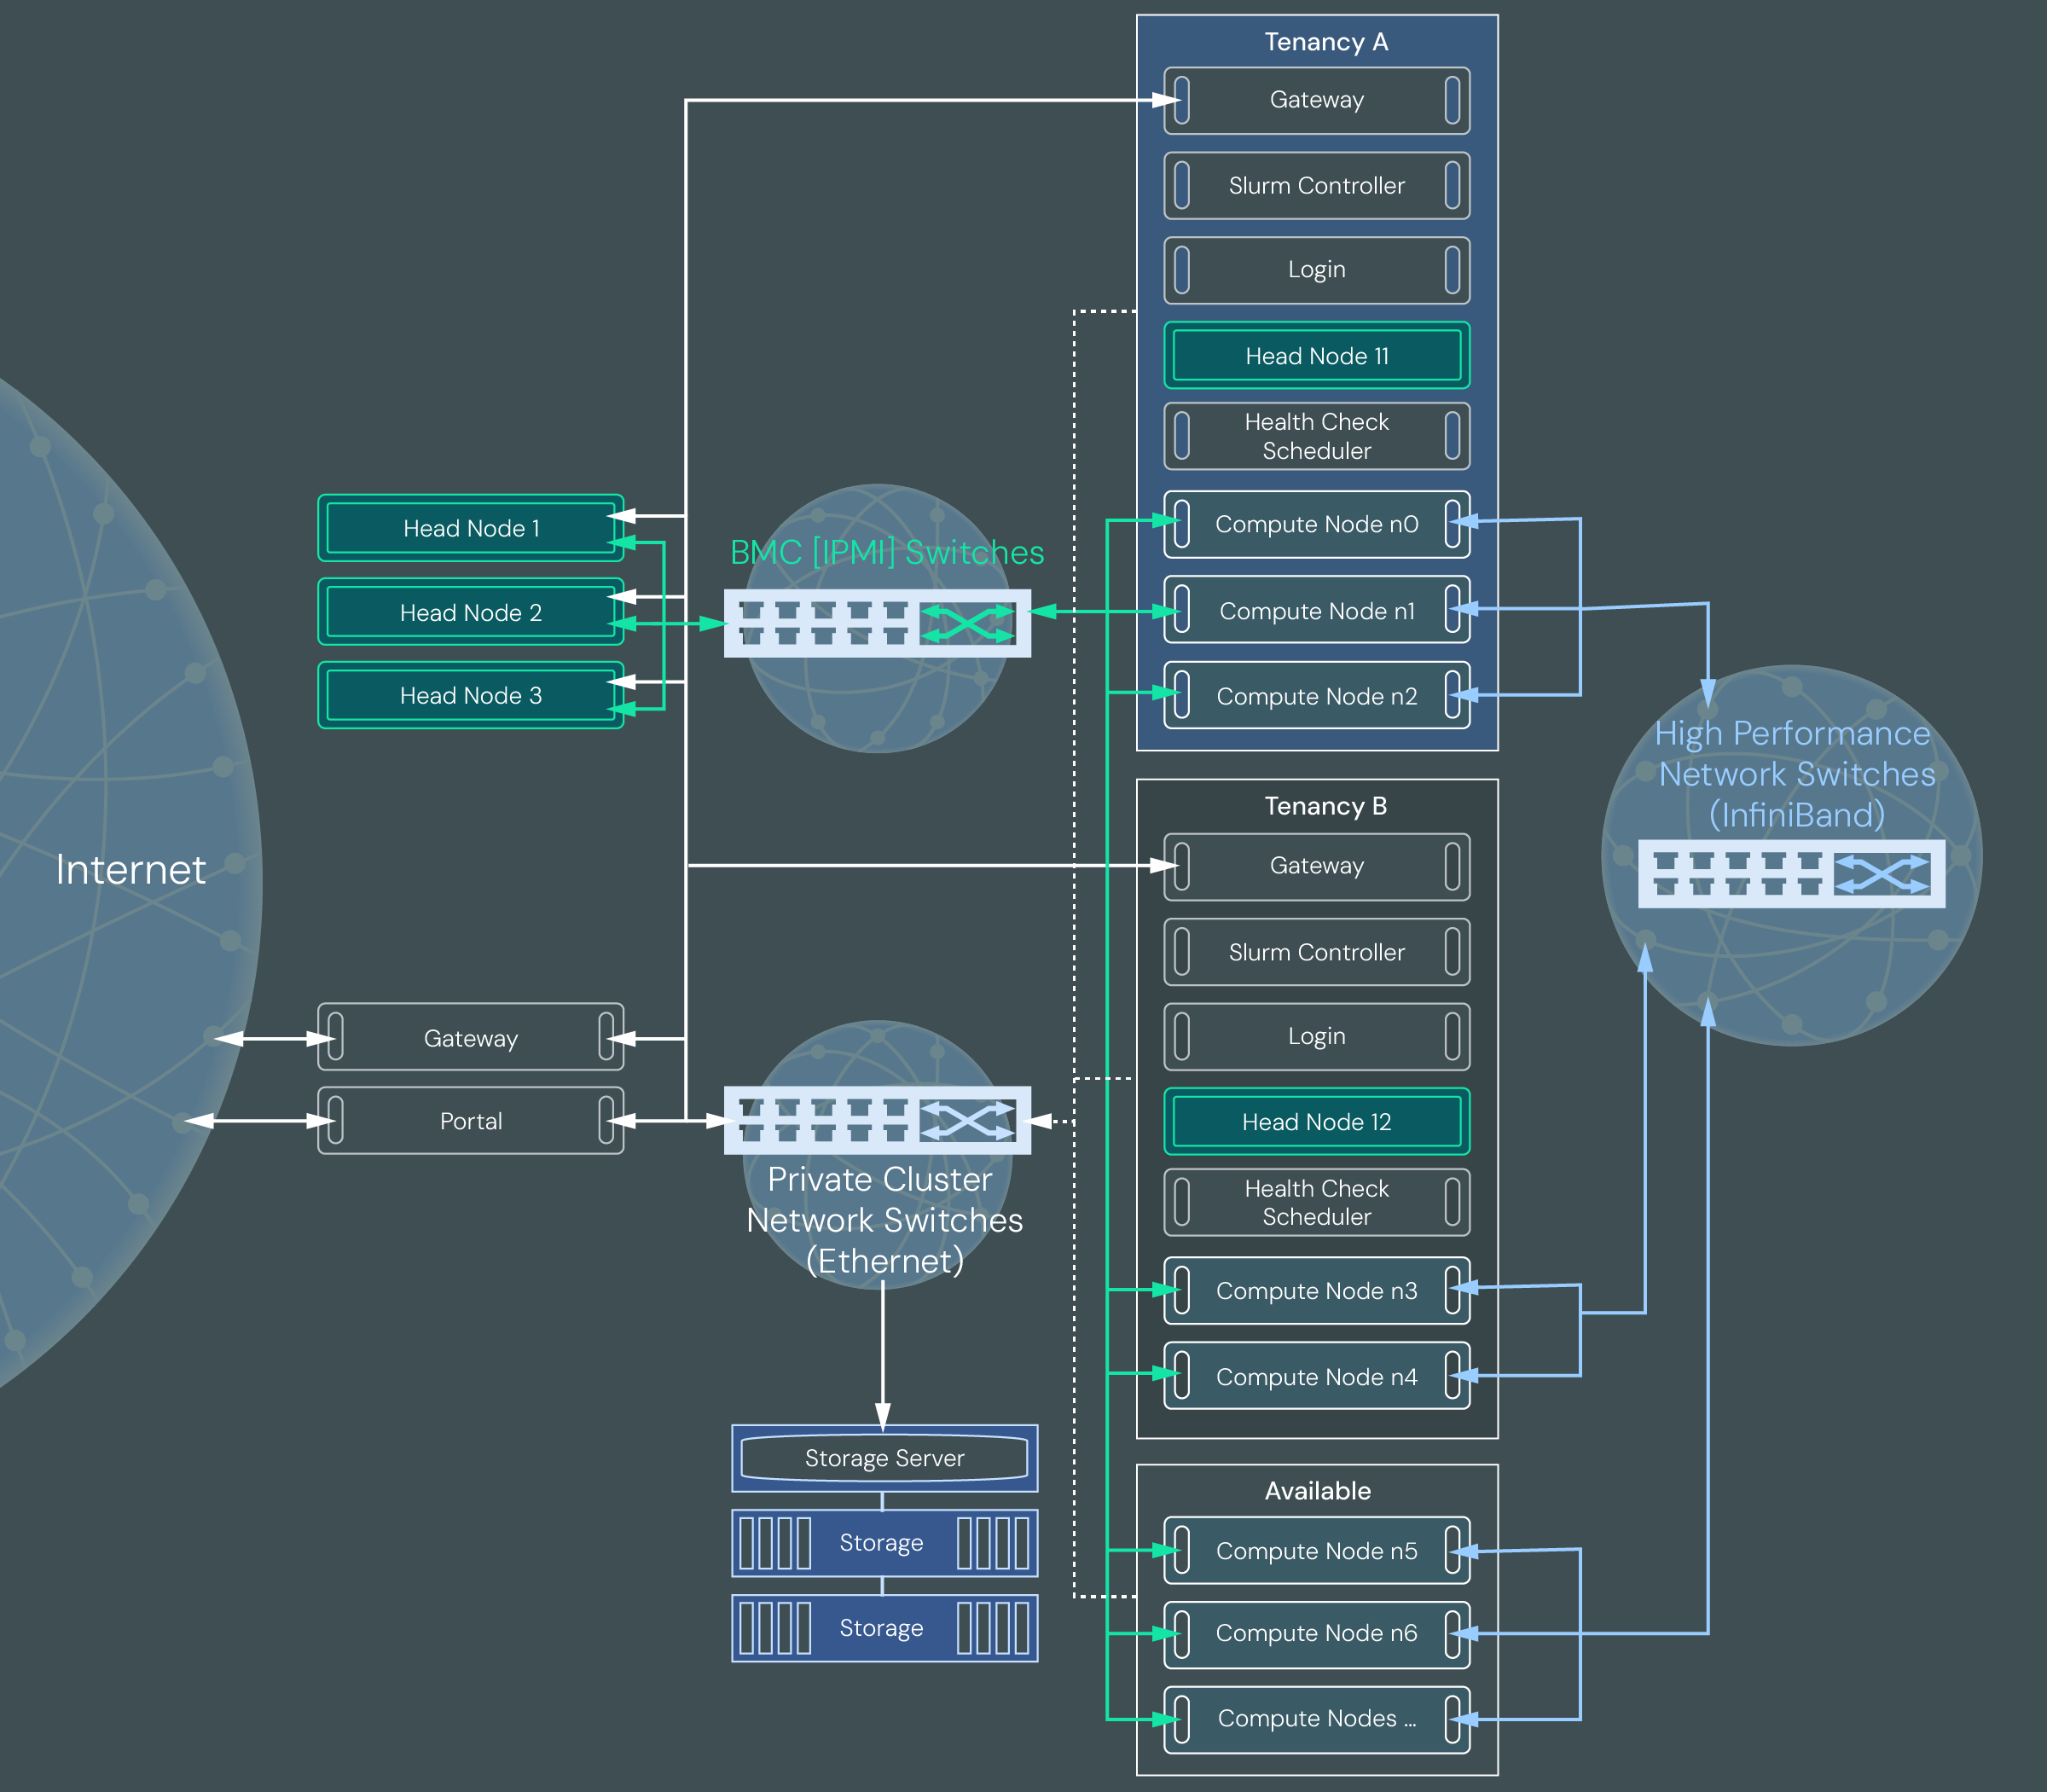Image resolution: width=2047 pixels, height=1792 pixels.
Task: Select the upper Storage disk array
Action: (884, 1543)
